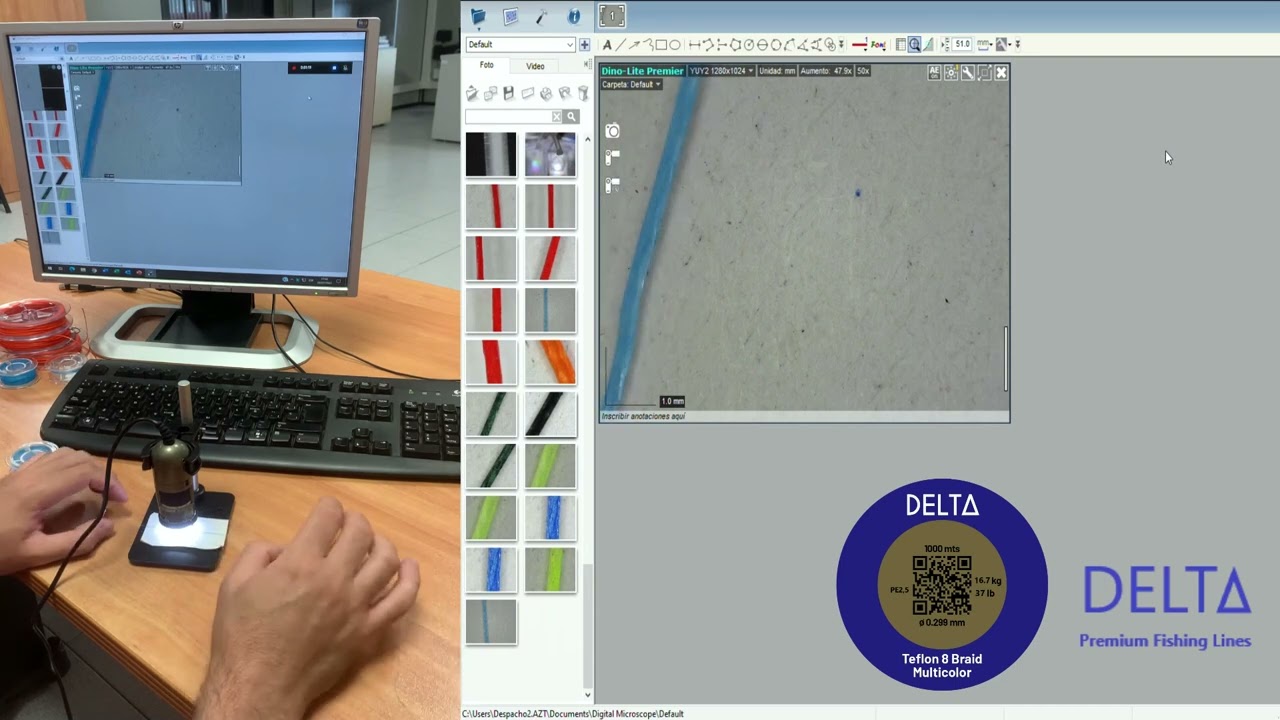
Task: Click the Dino-Lite Premier title label
Action: click(643, 71)
